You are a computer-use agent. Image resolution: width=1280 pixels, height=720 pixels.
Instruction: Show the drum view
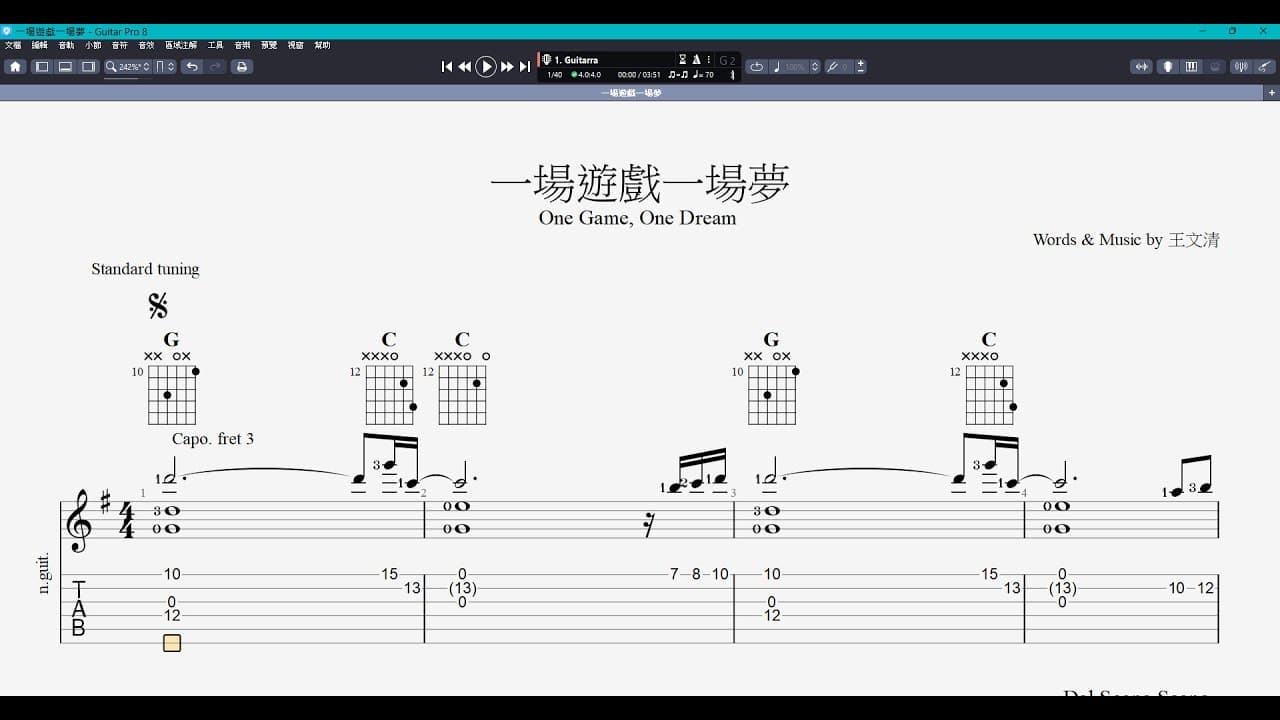pos(1215,67)
